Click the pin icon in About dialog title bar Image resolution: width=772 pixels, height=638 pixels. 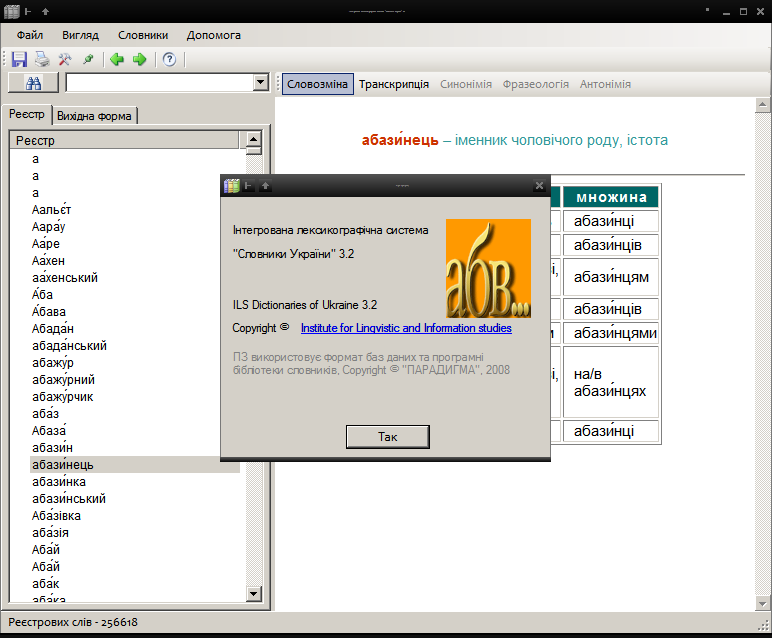tap(249, 186)
